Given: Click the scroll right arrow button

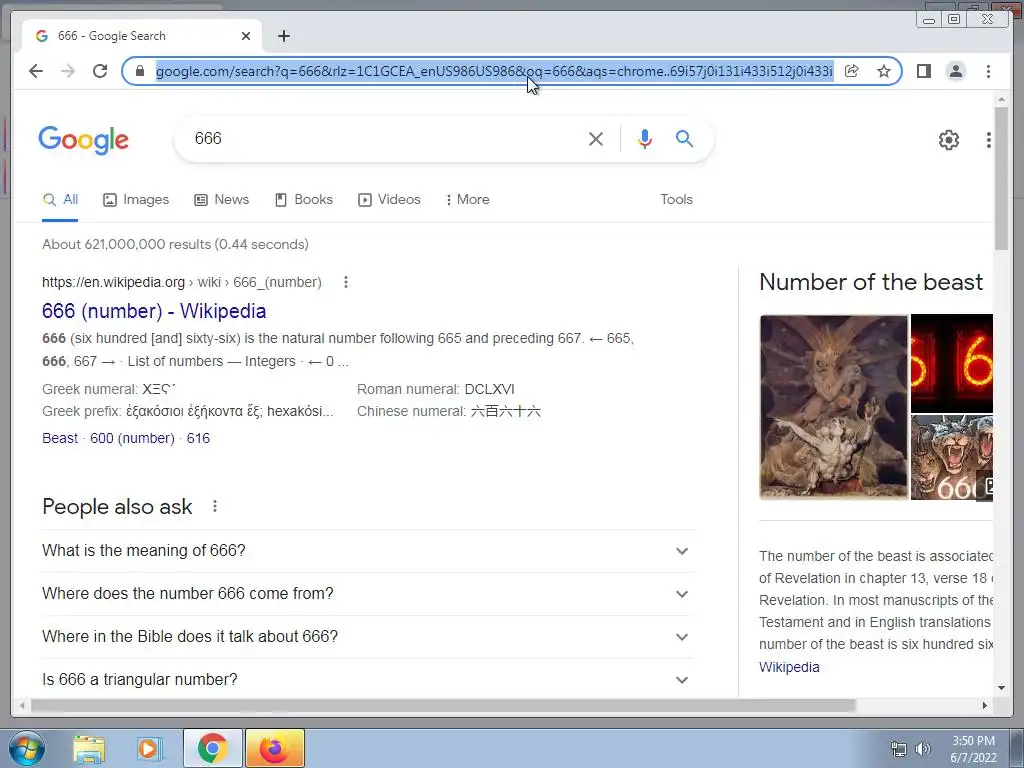Looking at the screenshot, I should [985, 705].
